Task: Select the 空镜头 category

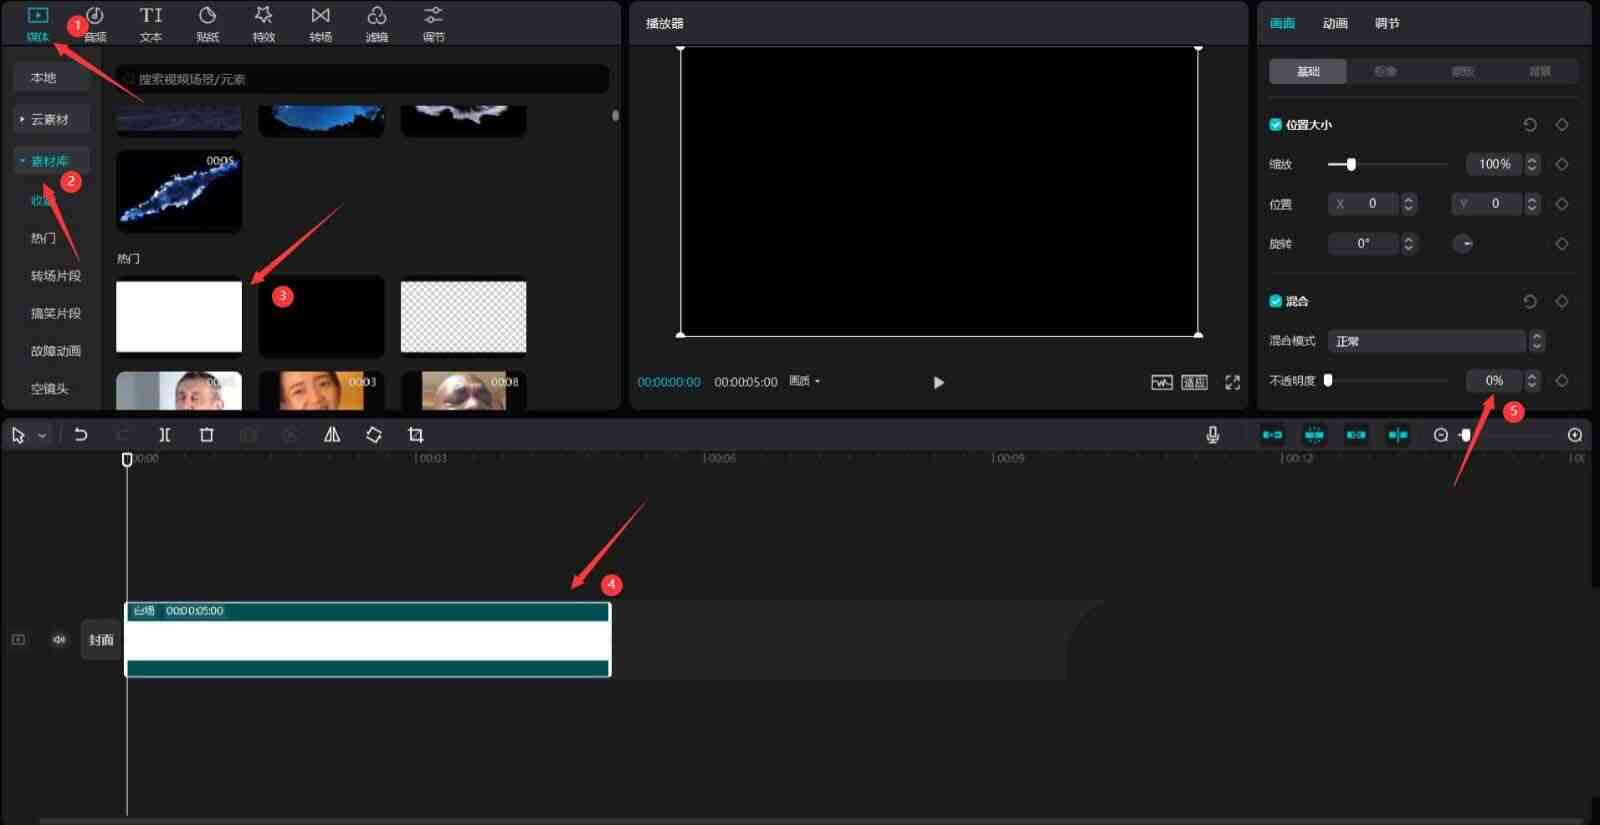Action: pos(50,388)
